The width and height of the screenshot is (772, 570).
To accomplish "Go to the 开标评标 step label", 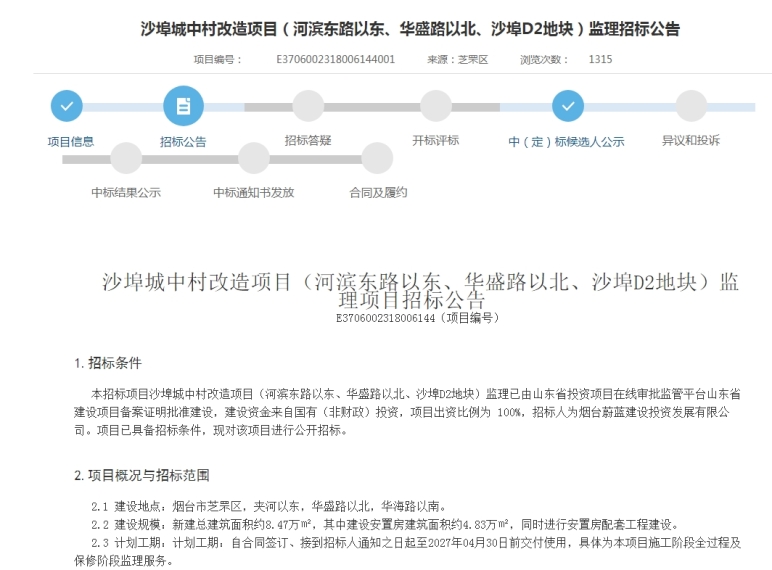I will point(436,140).
